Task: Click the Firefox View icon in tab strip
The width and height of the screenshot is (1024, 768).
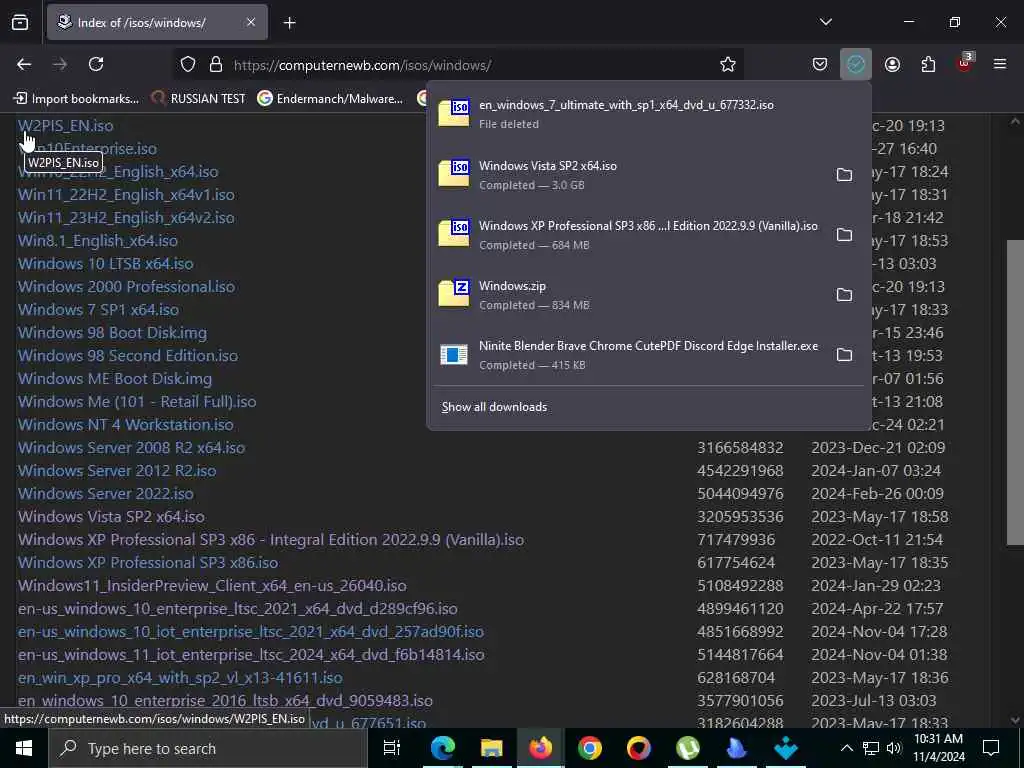Action: [20, 22]
